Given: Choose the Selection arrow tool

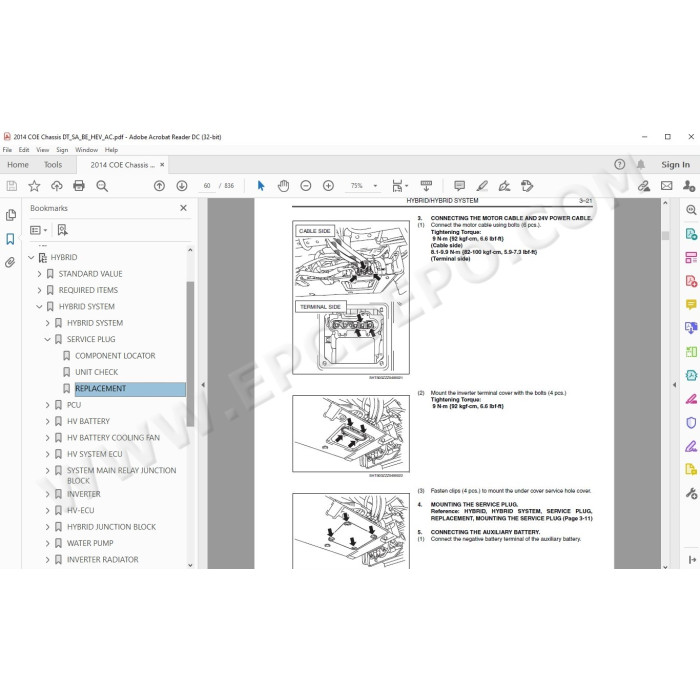Looking at the screenshot, I should [261, 186].
